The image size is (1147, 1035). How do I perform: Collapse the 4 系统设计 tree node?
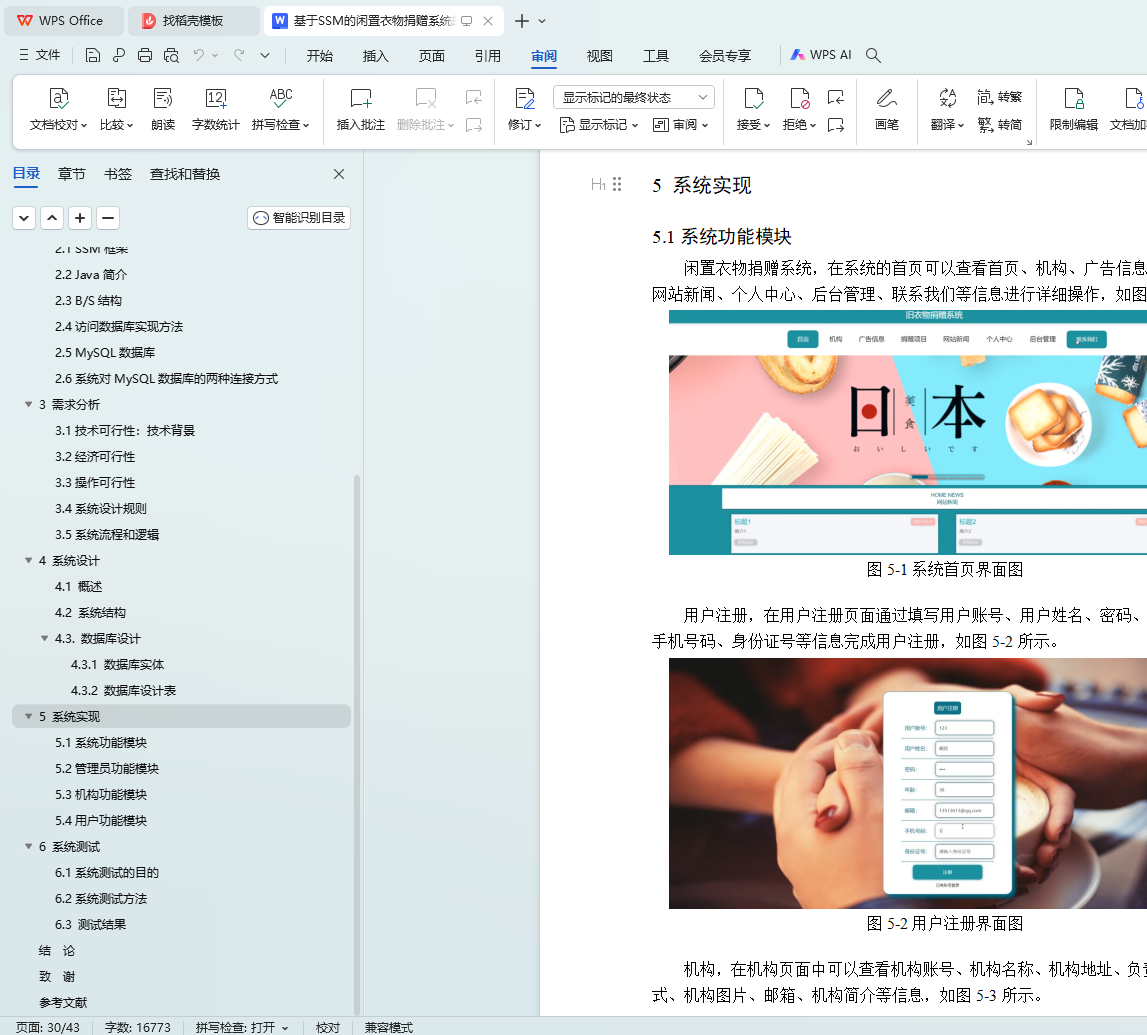[x=29, y=560]
